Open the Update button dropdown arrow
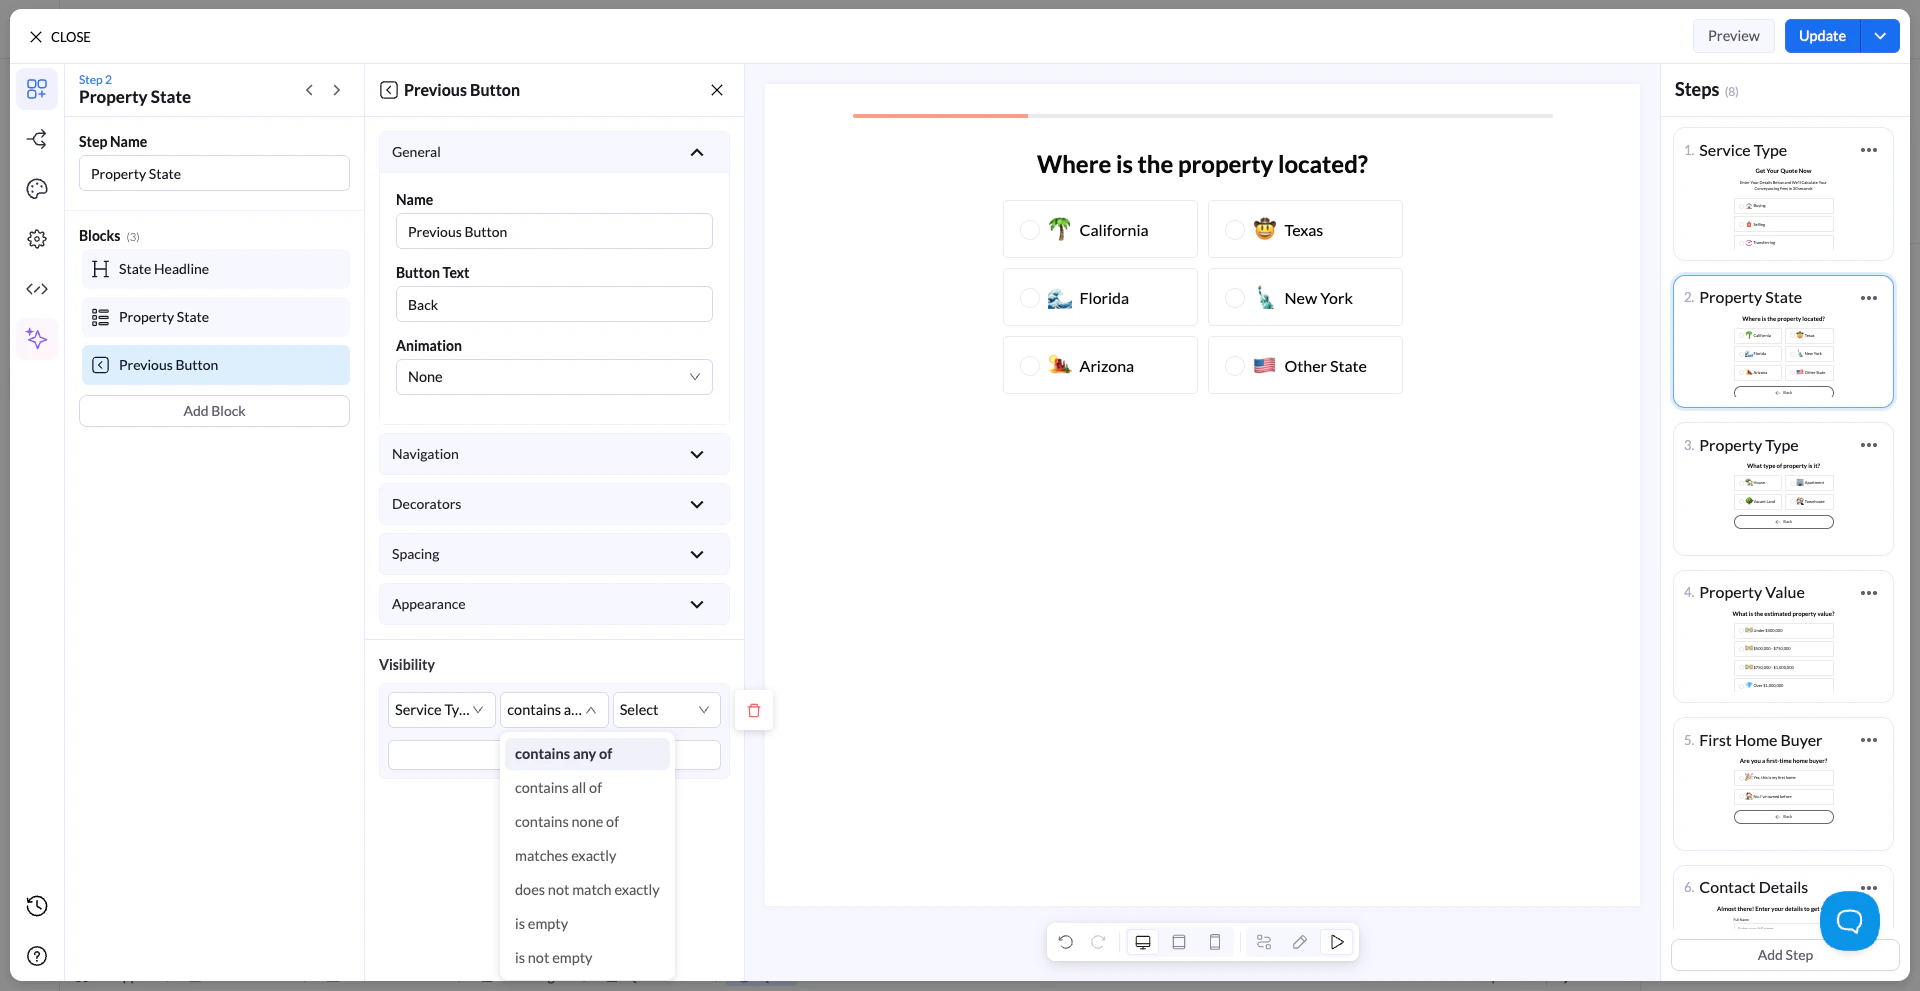The height and width of the screenshot is (991, 1920). pos(1880,36)
